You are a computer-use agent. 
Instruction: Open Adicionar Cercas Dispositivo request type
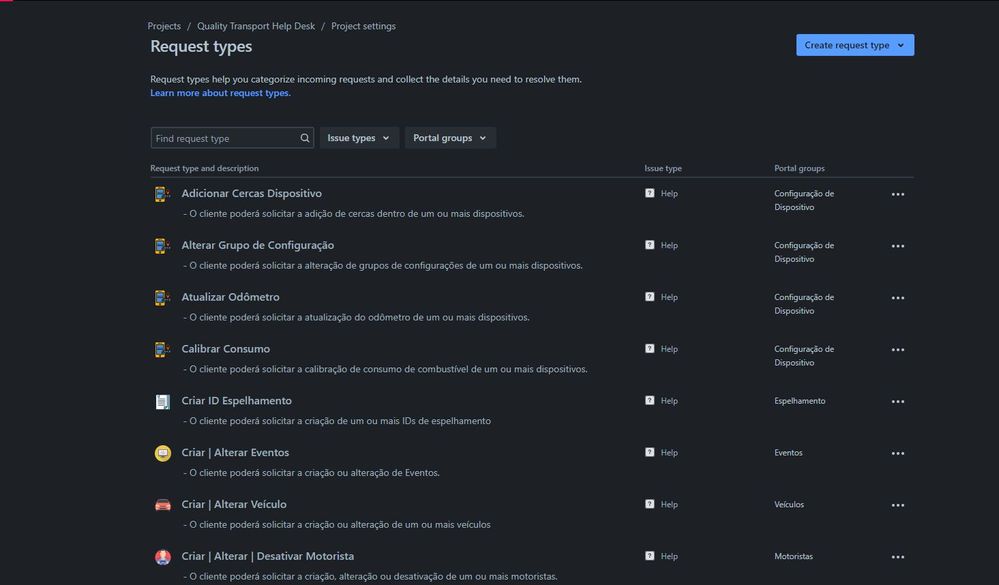252,193
